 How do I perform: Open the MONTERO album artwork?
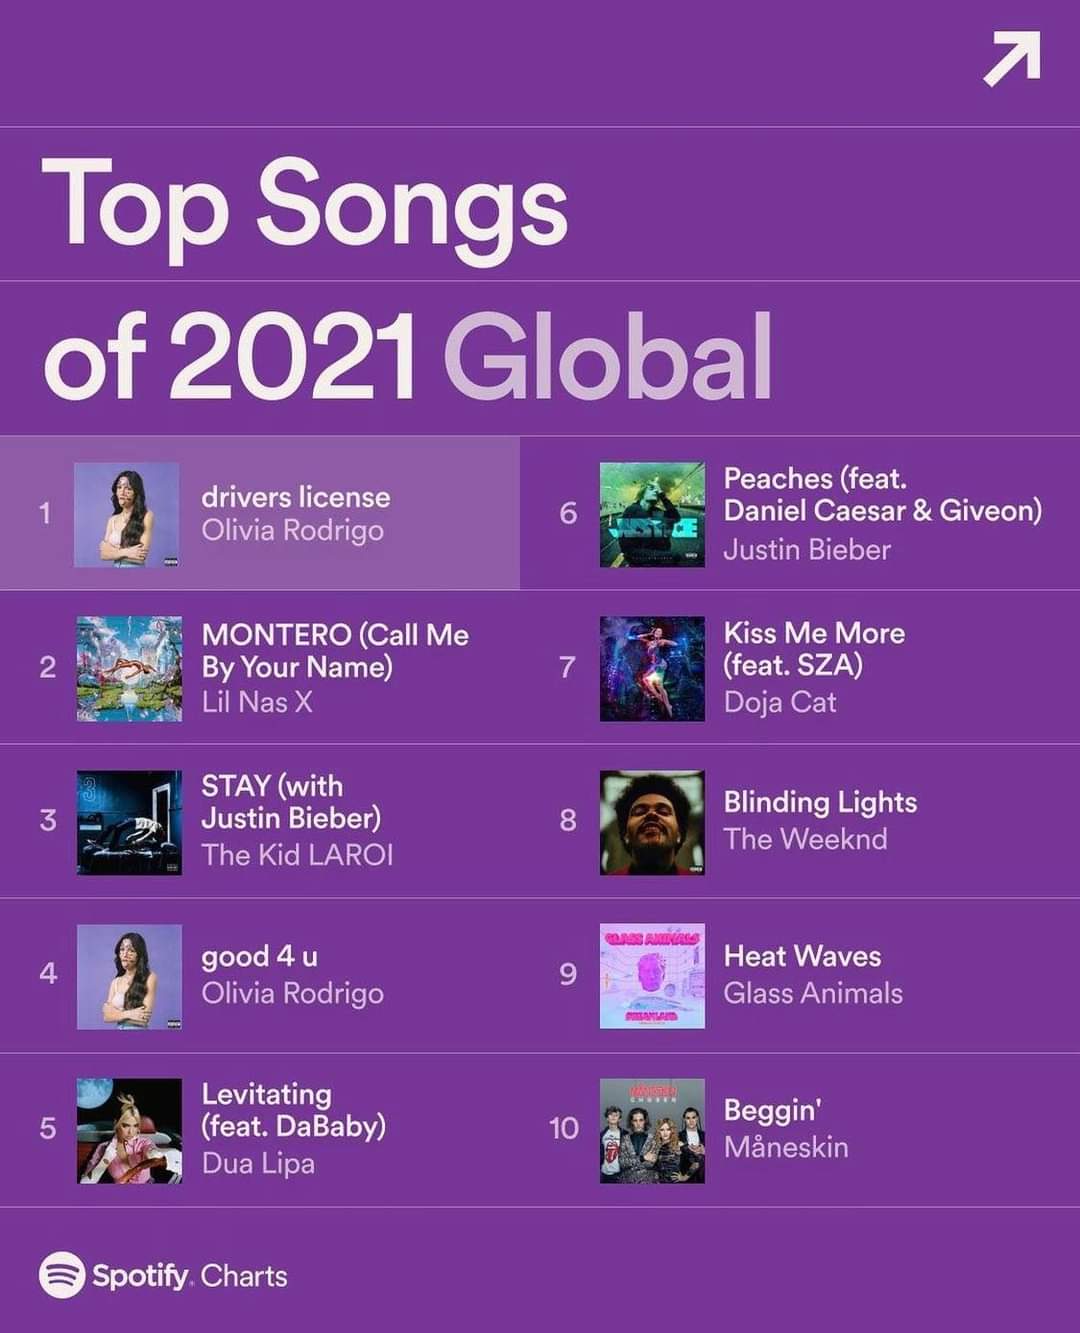[x=129, y=668]
